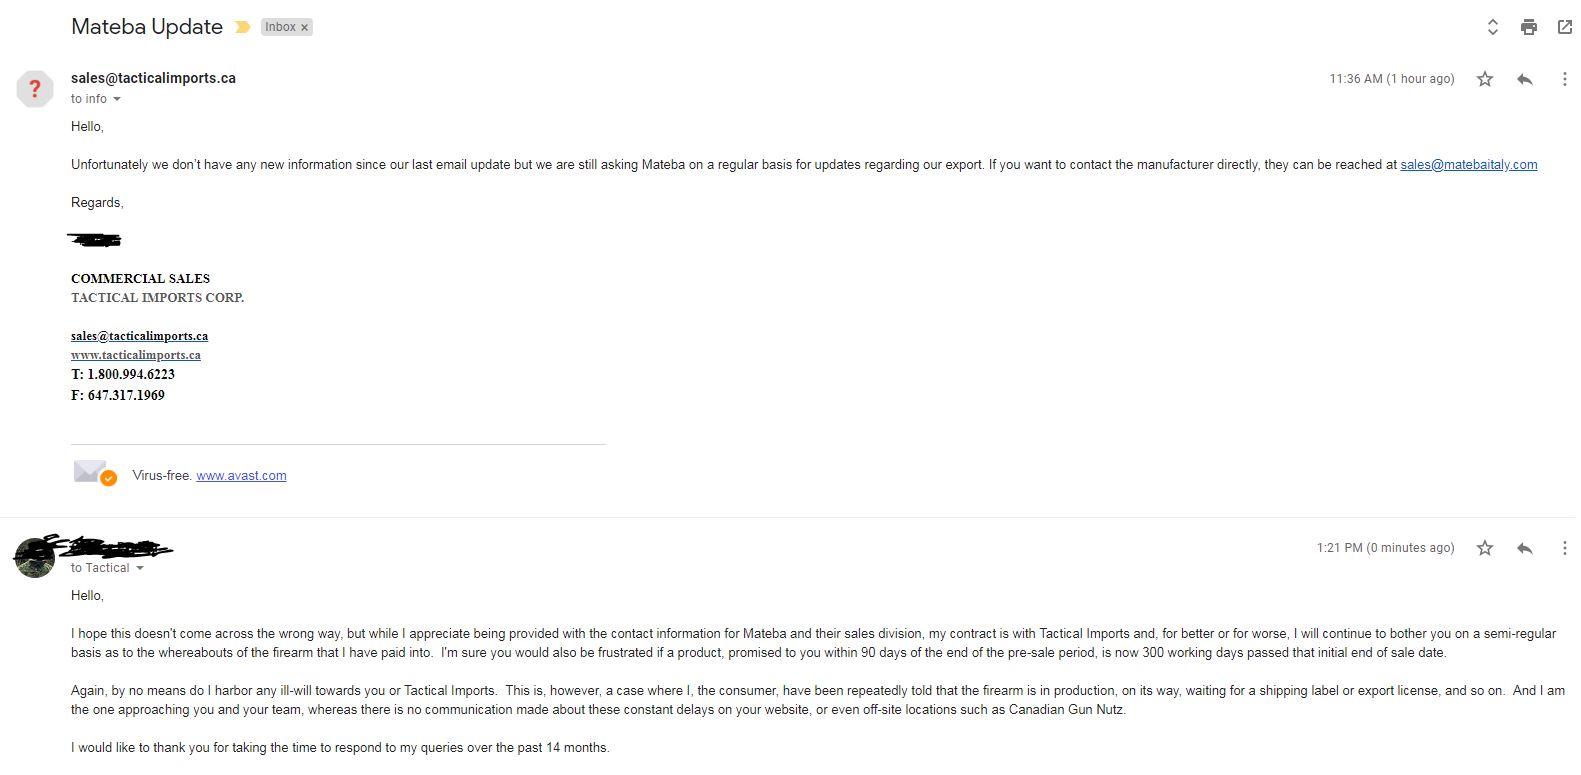Screen dimensions: 1581x775
Task: Open the email in a new window
Action: pyautogui.click(x=1565, y=28)
